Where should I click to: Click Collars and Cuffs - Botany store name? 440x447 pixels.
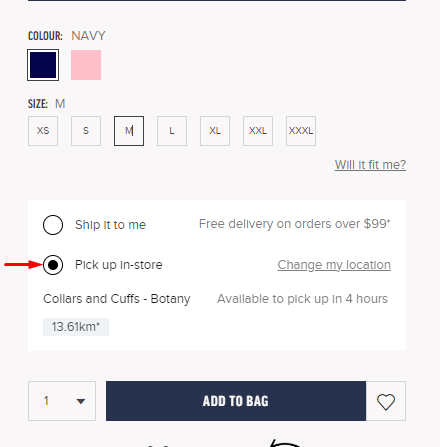pos(117,299)
